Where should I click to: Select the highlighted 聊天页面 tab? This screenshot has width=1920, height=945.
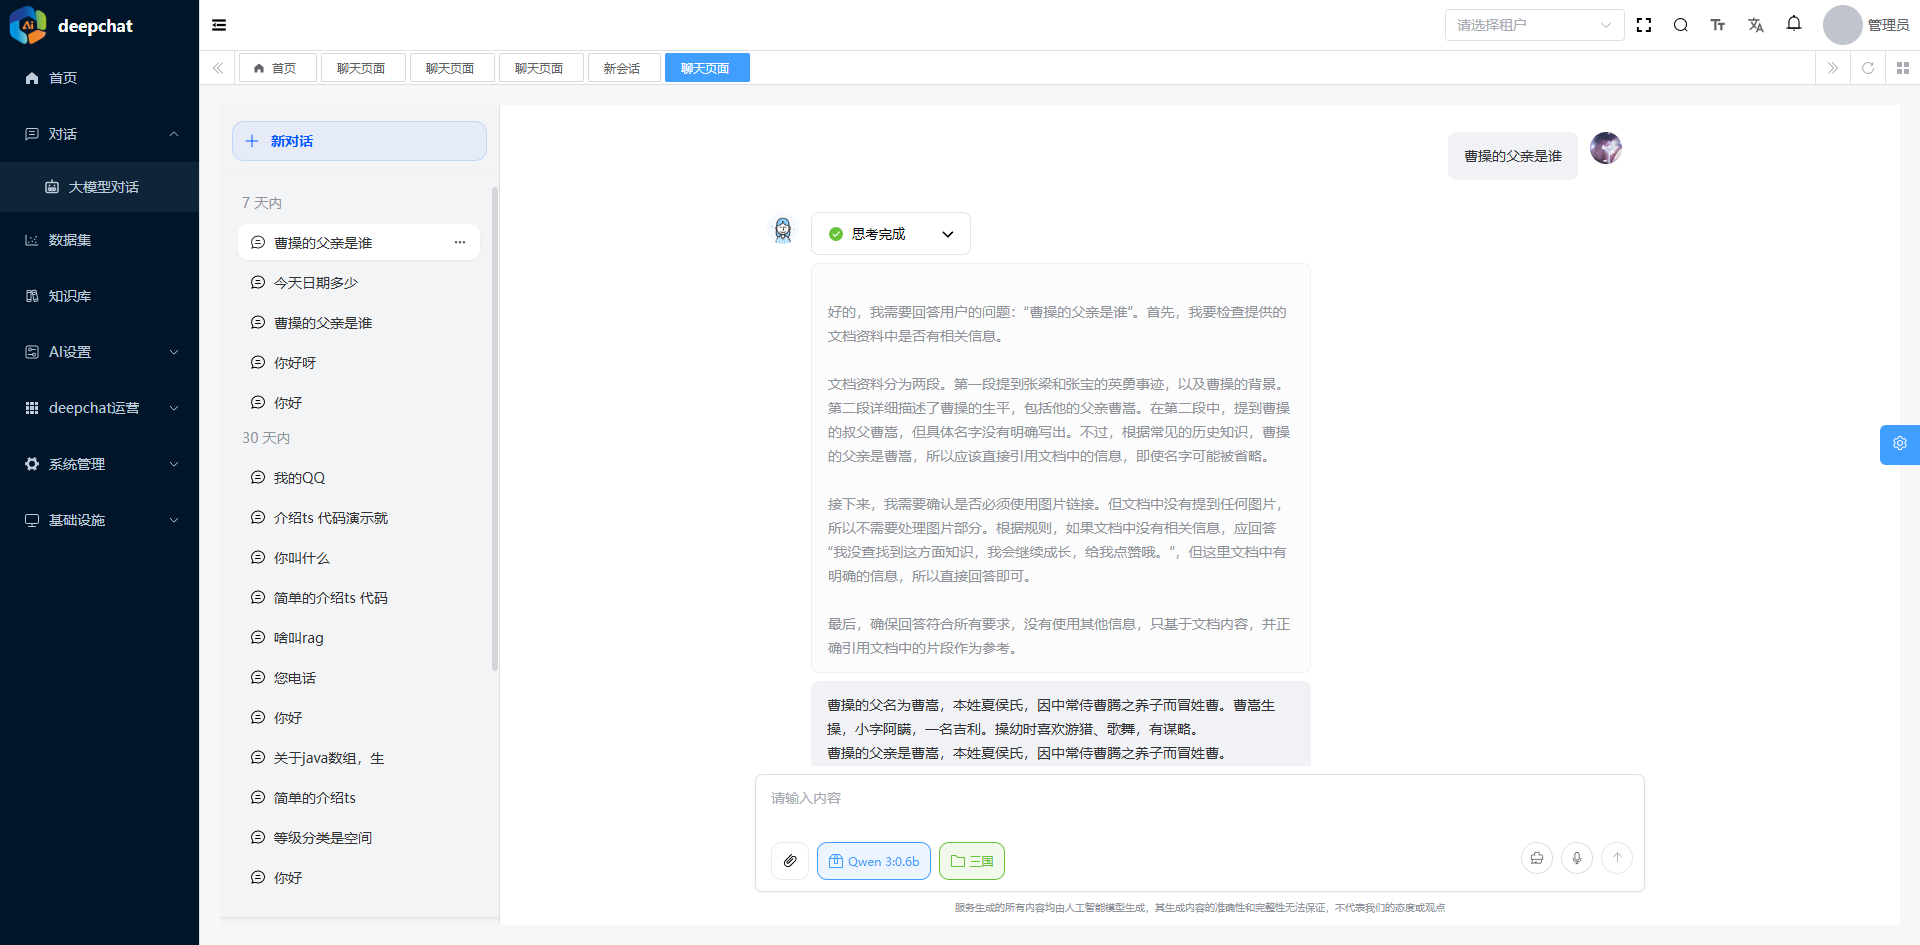pyautogui.click(x=707, y=68)
